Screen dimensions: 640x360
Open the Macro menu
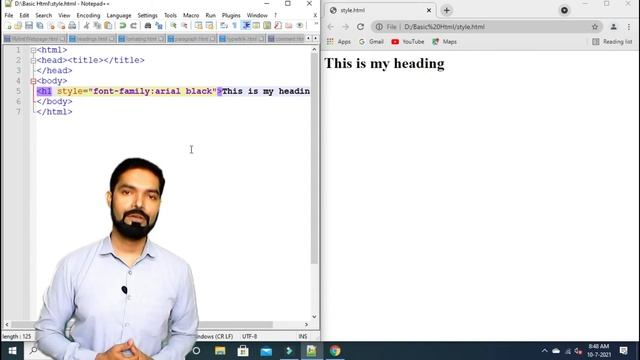tap(191, 16)
